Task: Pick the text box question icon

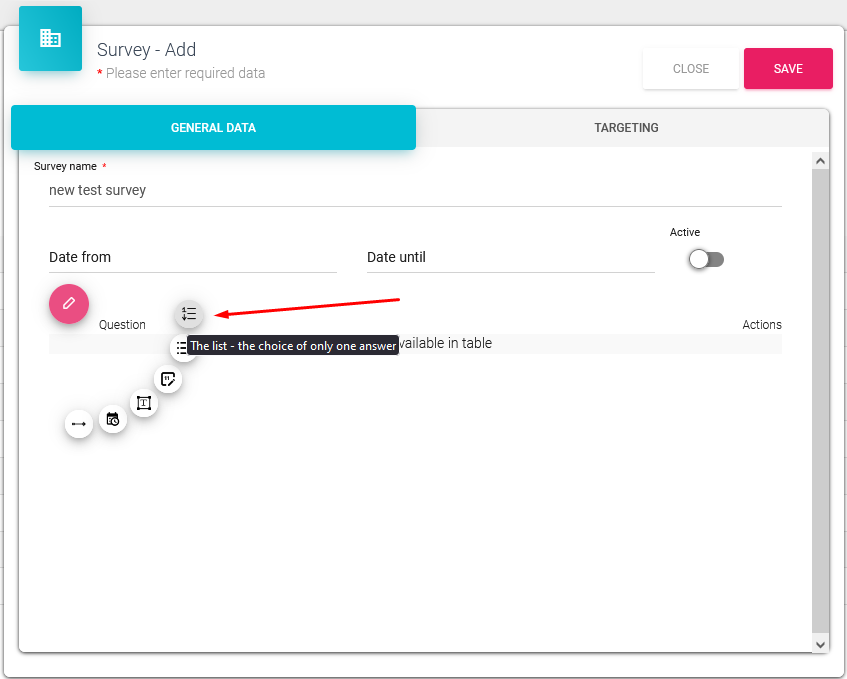Action: 144,403
